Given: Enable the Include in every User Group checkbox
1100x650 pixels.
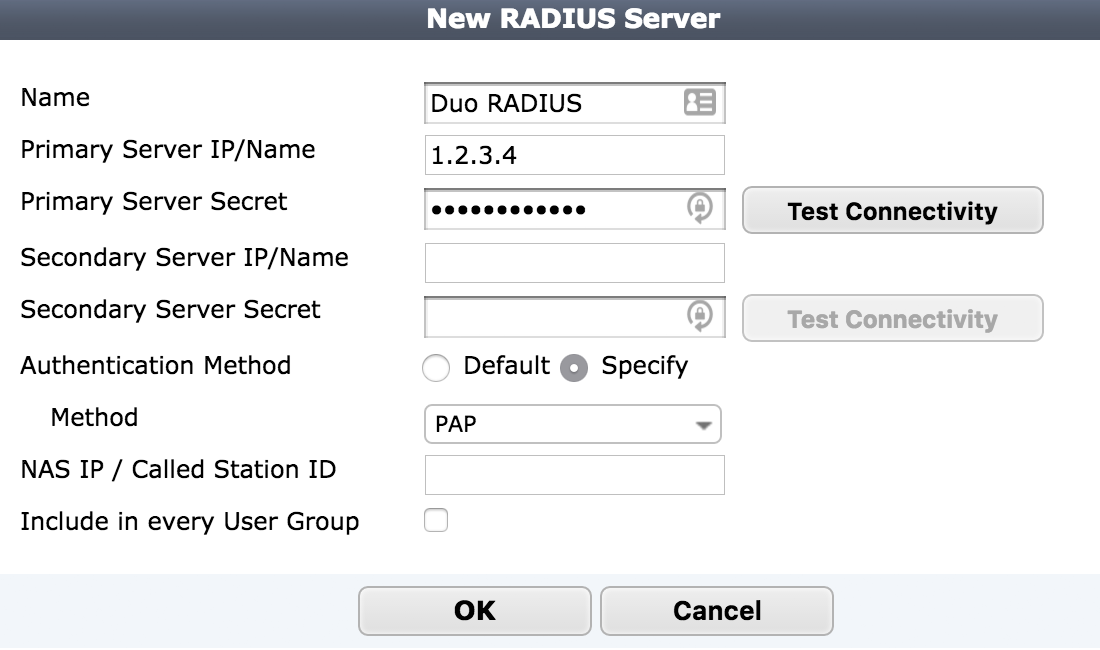Looking at the screenshot, I should [x=436, y=521].
